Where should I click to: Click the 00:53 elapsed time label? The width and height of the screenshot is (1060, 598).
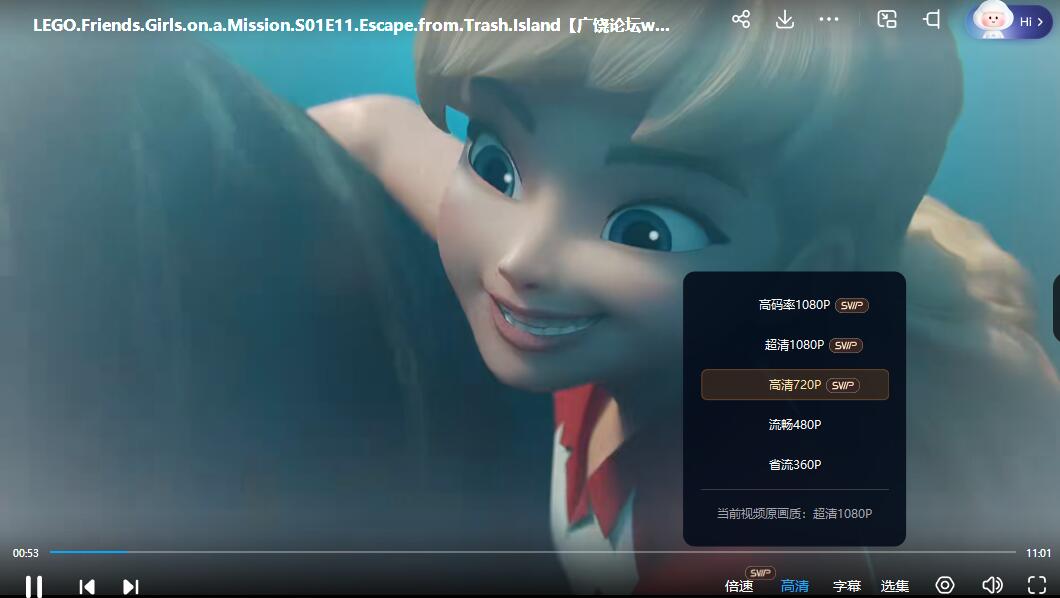click(26, 553)
